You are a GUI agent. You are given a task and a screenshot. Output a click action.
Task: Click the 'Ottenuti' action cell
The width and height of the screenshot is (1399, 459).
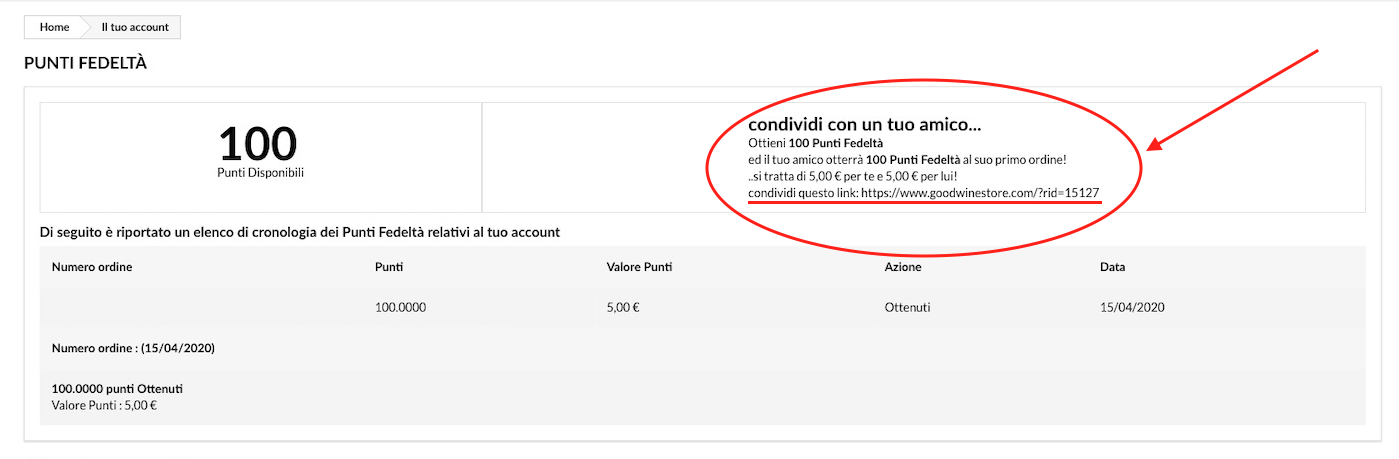click(907, 307)
